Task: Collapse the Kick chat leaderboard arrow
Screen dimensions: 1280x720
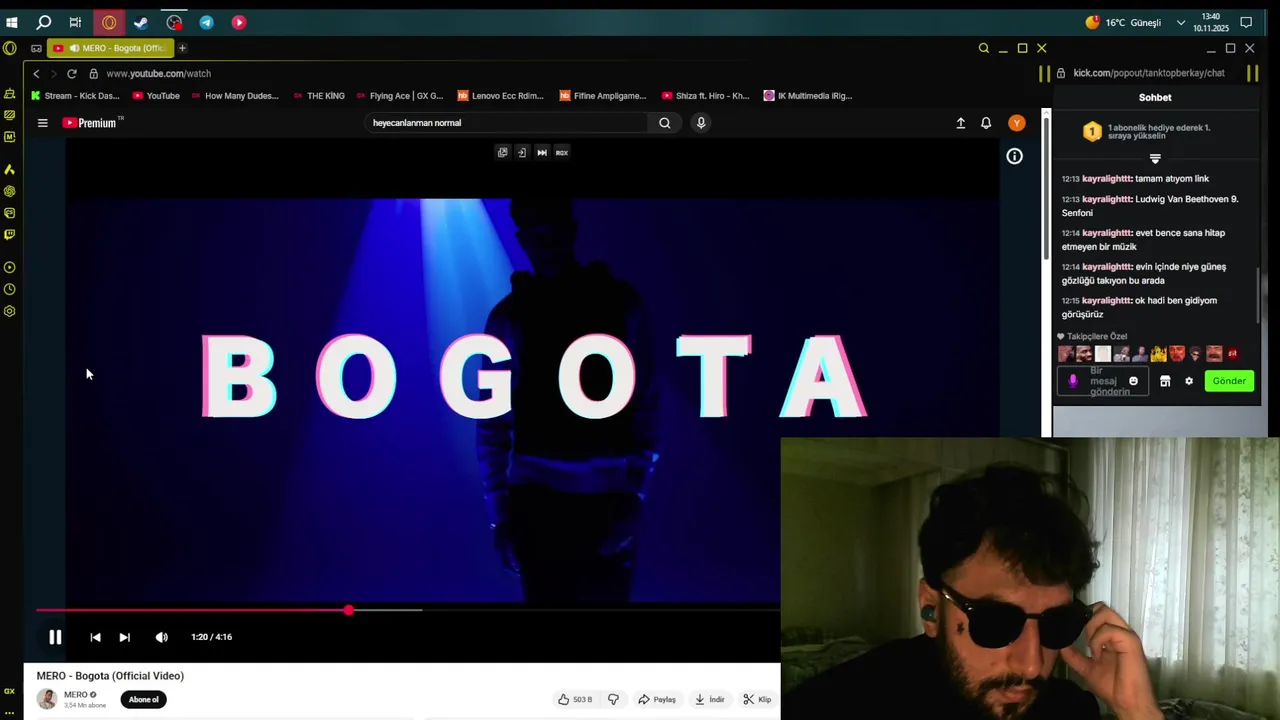Action: point(1155,159)
